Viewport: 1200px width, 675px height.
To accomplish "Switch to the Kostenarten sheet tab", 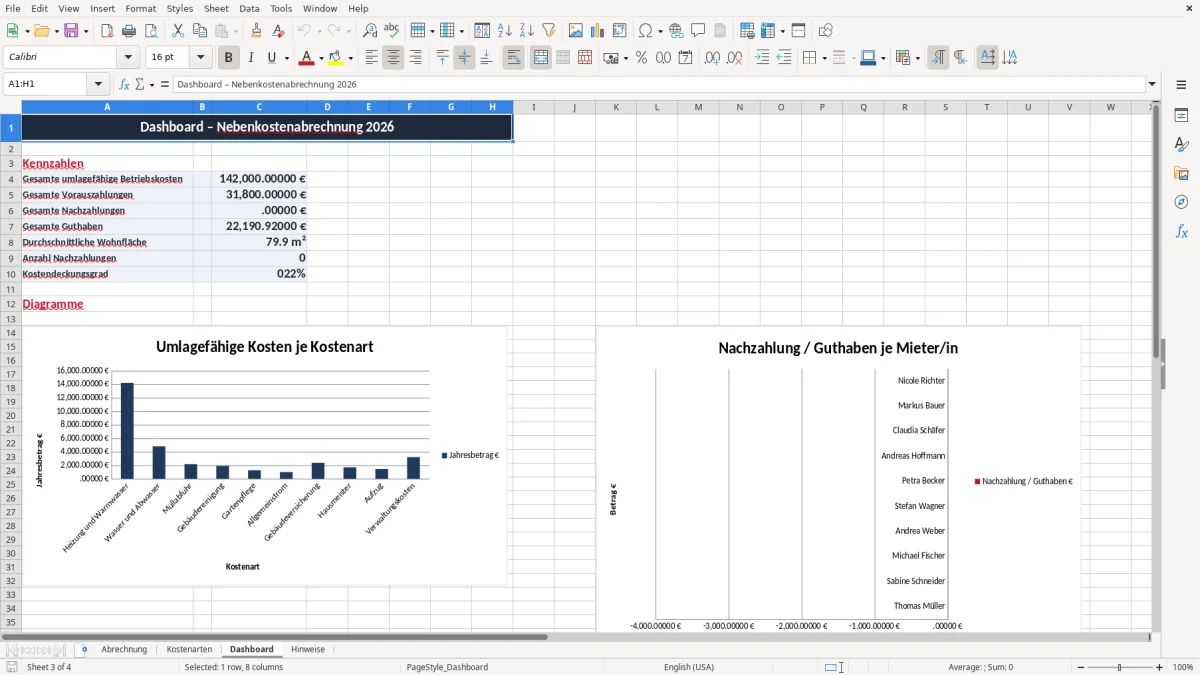I will tap(189, 649).
